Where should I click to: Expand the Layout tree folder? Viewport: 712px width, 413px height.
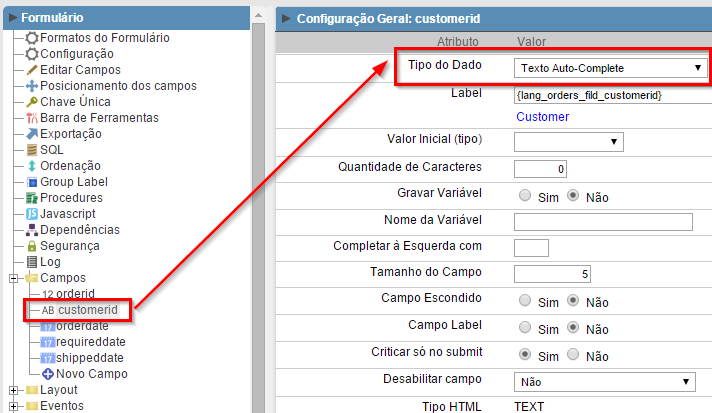13,390
